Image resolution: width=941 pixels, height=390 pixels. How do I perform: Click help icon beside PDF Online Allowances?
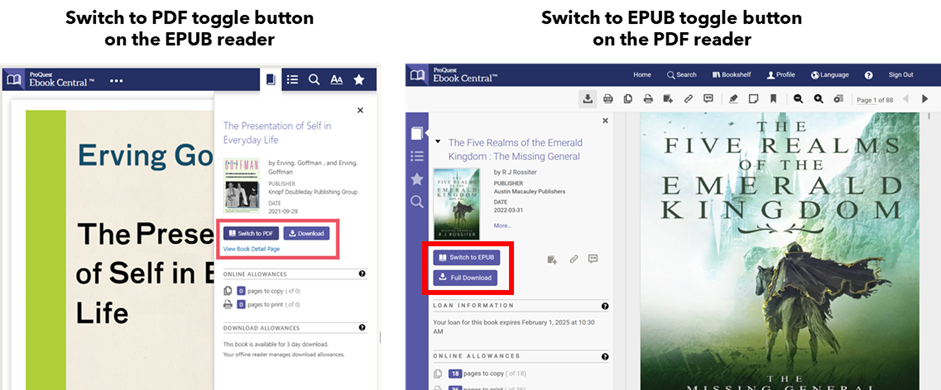(x=605, y=356)
